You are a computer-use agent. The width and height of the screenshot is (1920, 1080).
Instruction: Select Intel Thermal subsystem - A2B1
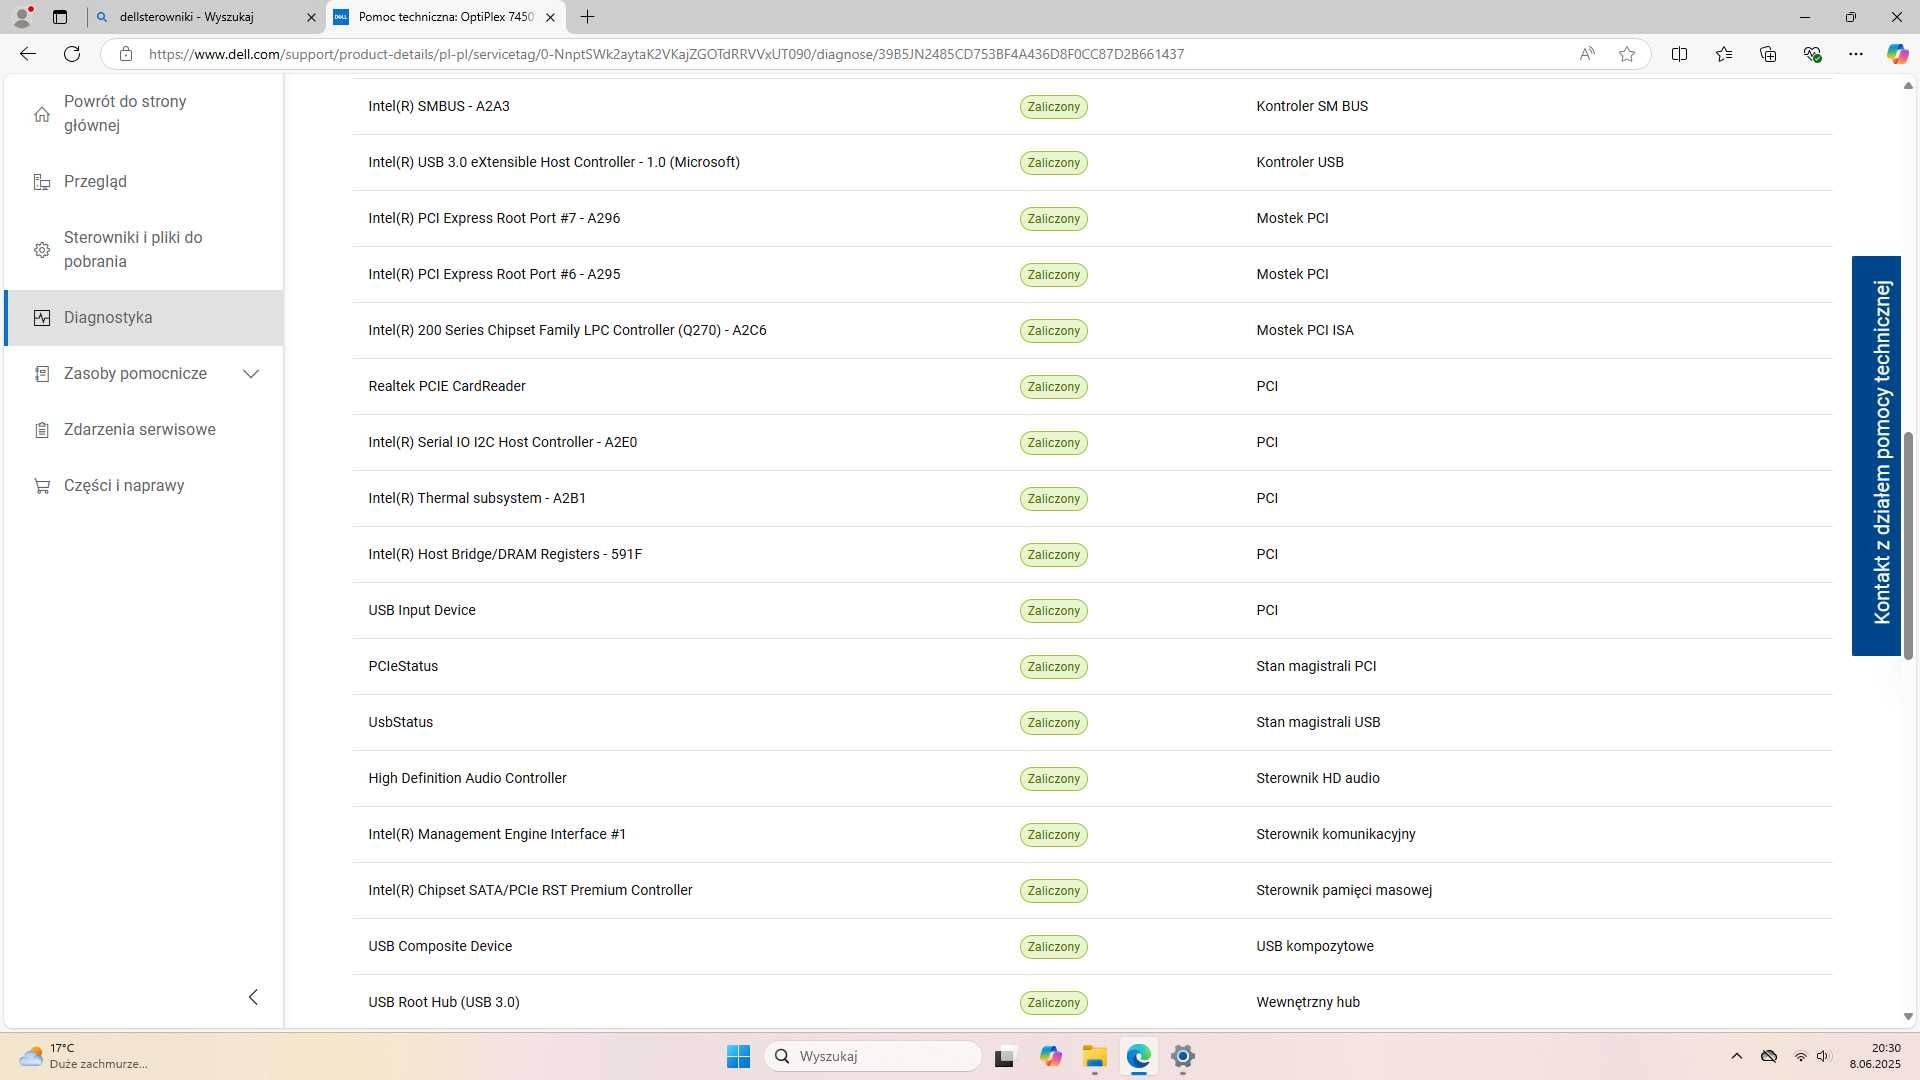1092,498
